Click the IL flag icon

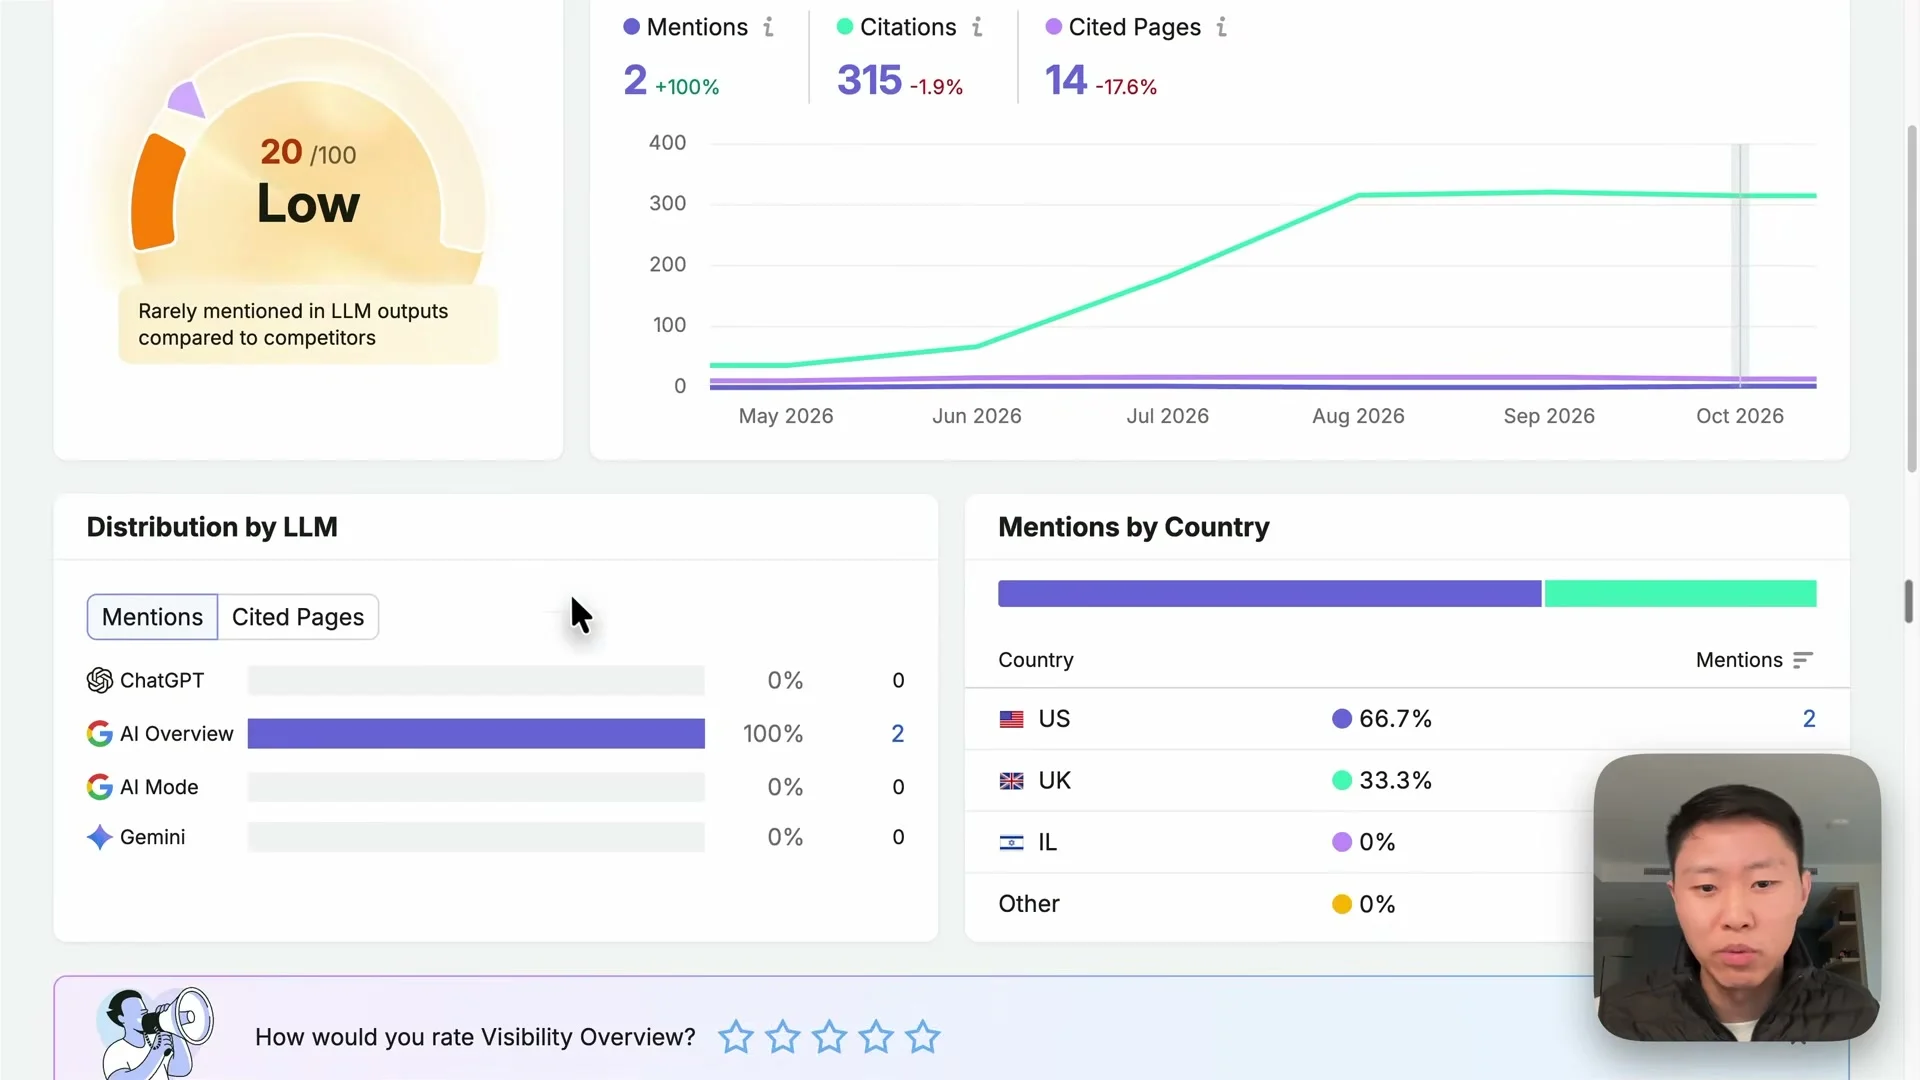pos(1011,843)
